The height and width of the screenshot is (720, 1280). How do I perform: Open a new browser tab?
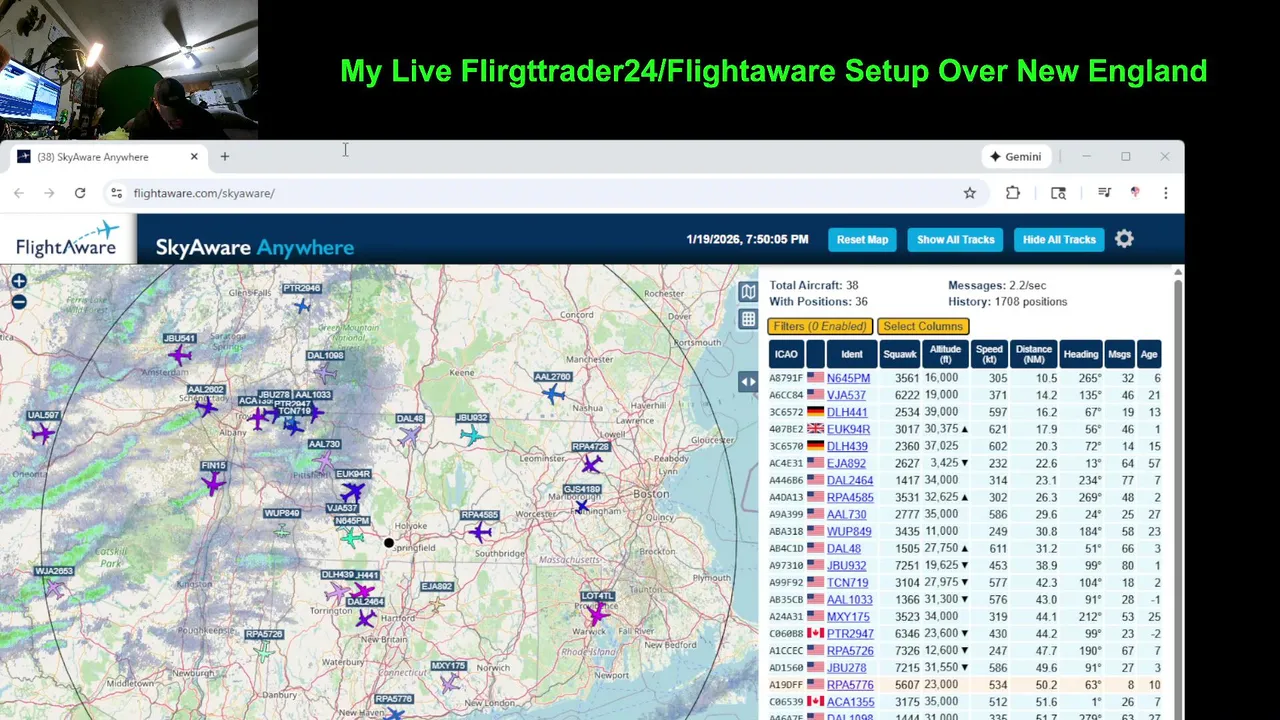[x=225, y=157]
